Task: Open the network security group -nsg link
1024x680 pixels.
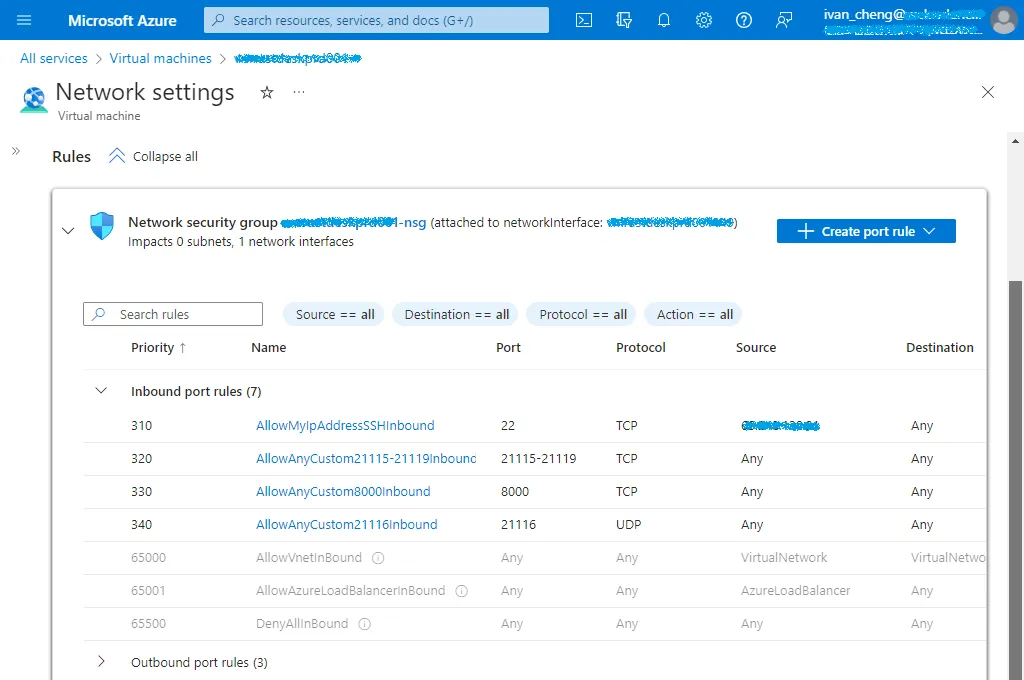Action: 353,223
